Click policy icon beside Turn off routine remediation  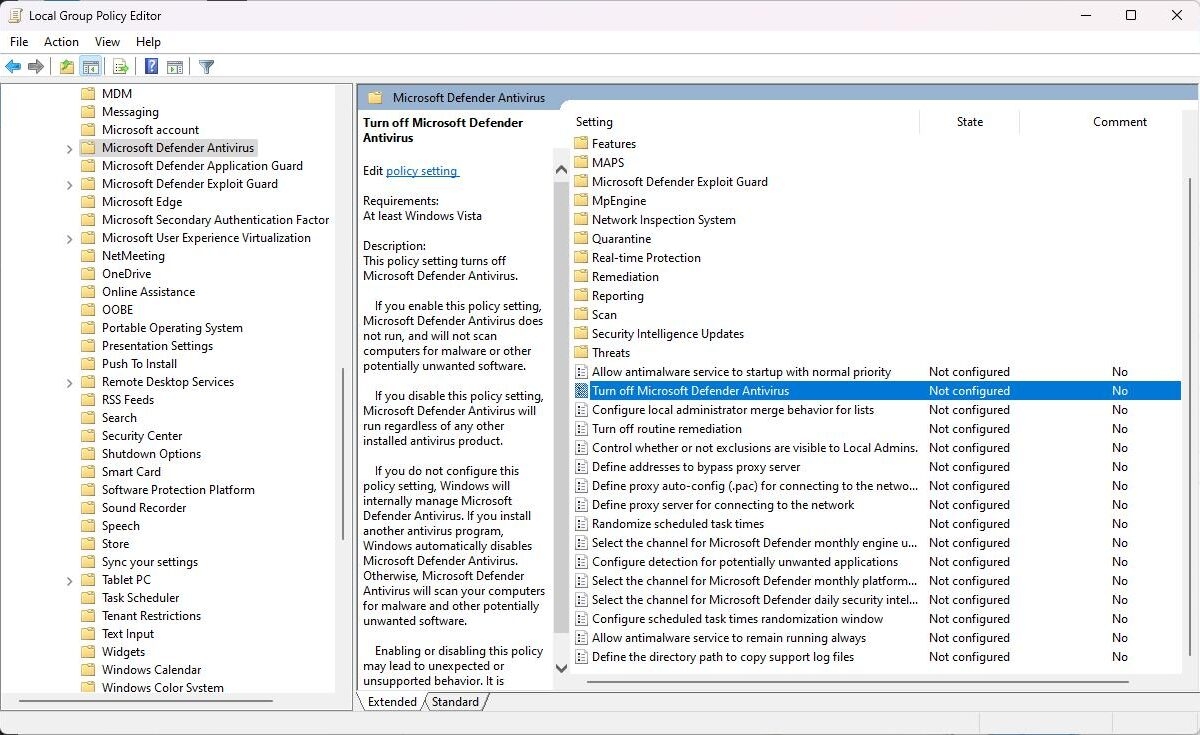[x=582, y=429]
